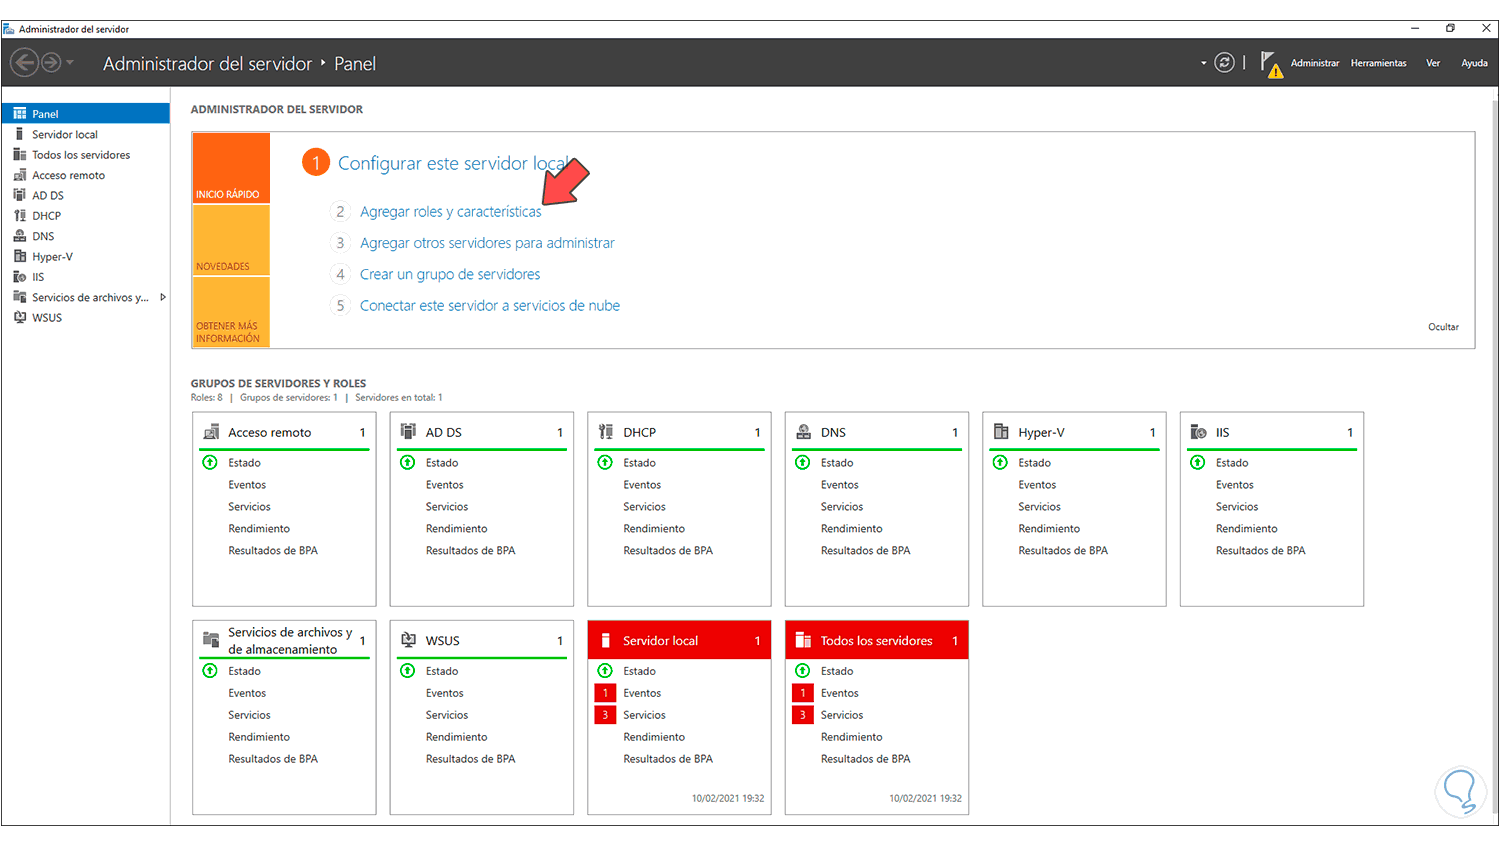Screen dimensions: 1500x846
Task: Open the Herramientas menu
Action: tap(1378, 63)
